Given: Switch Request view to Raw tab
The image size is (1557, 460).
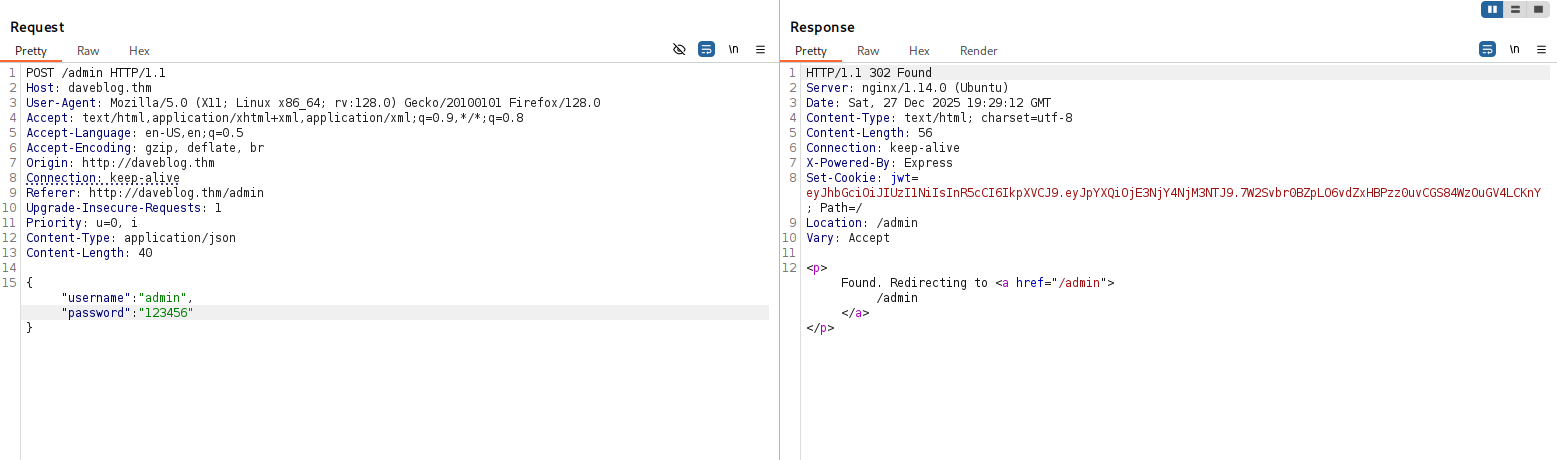Looking at the screenshot, I should point(88,51).
